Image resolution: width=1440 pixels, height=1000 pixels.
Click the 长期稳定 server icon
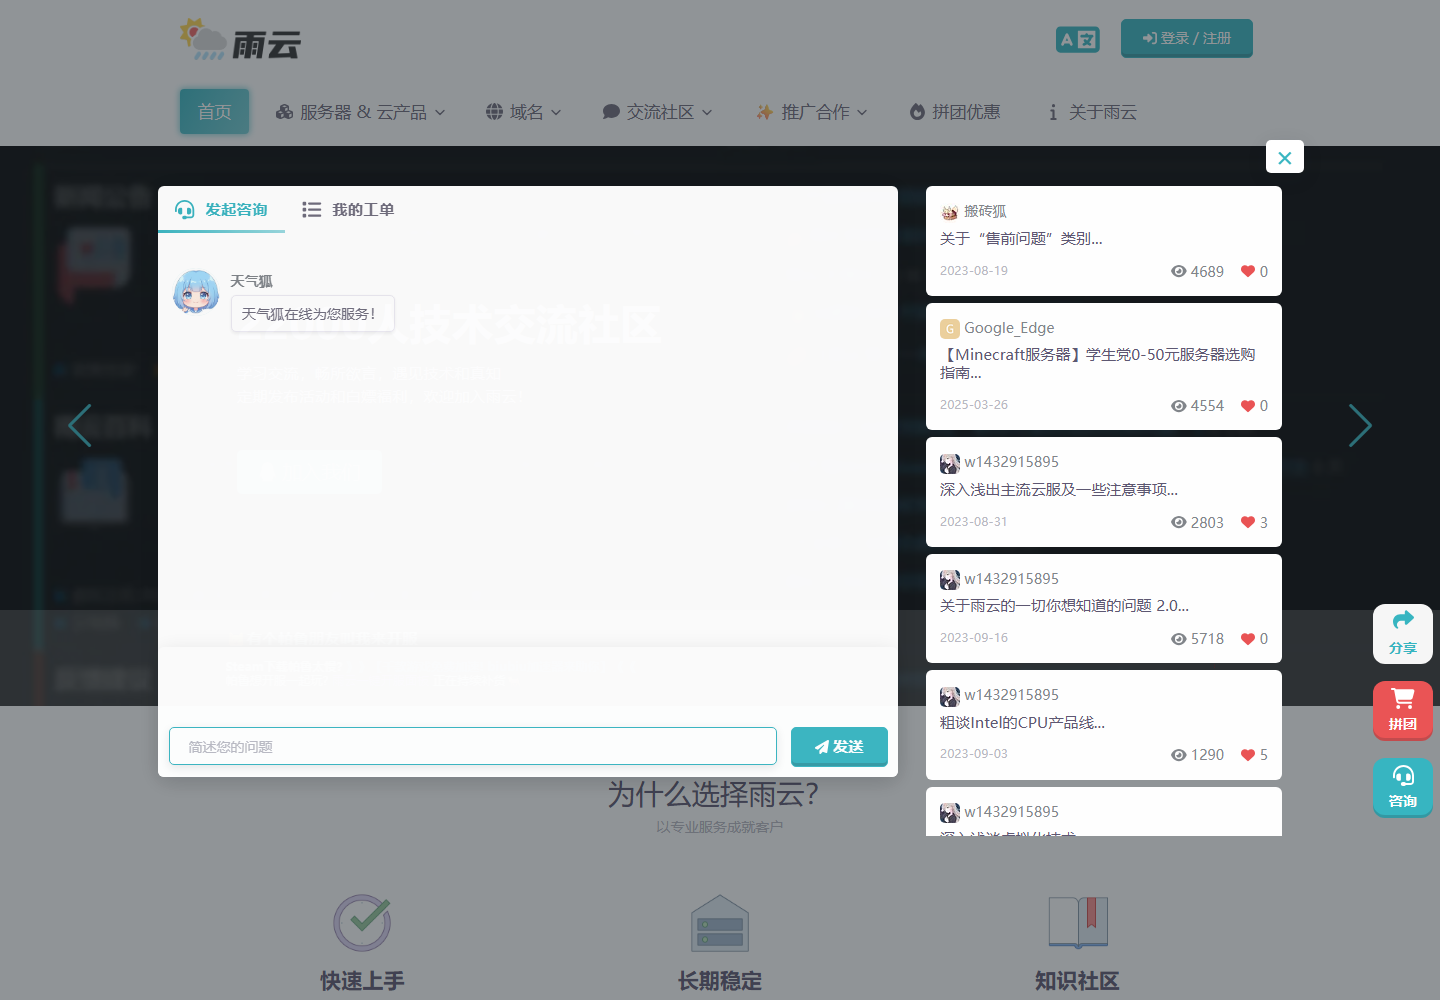pos(720,922)
